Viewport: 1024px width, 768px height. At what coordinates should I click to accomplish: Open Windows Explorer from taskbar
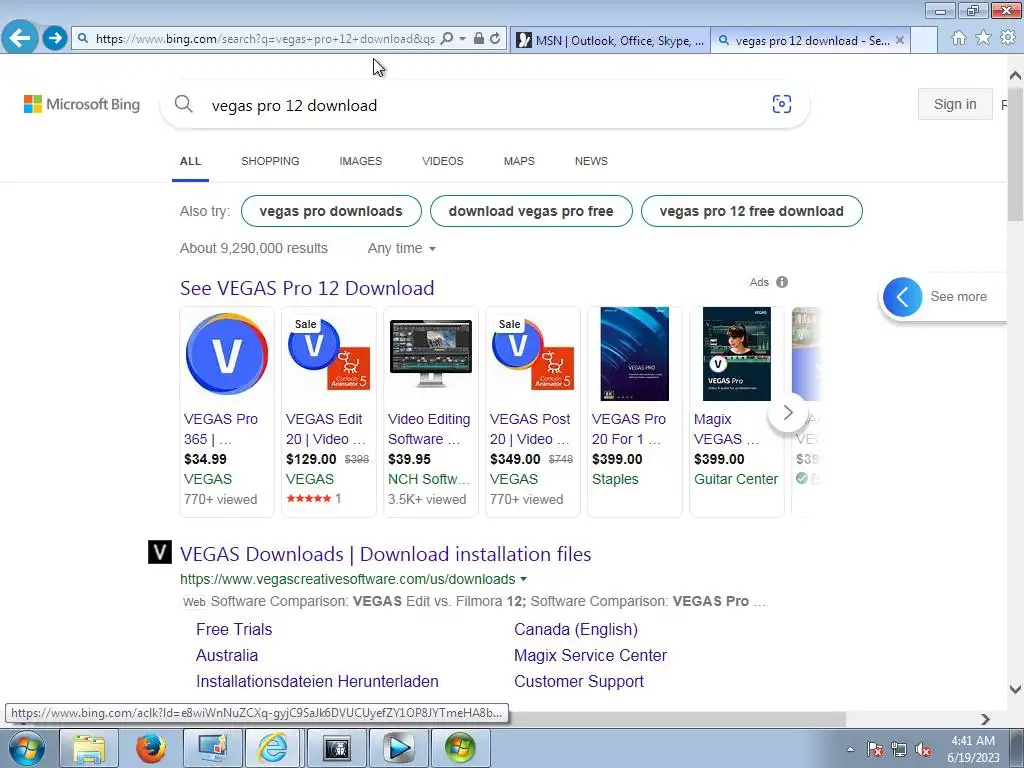click(x=89, y=748)
